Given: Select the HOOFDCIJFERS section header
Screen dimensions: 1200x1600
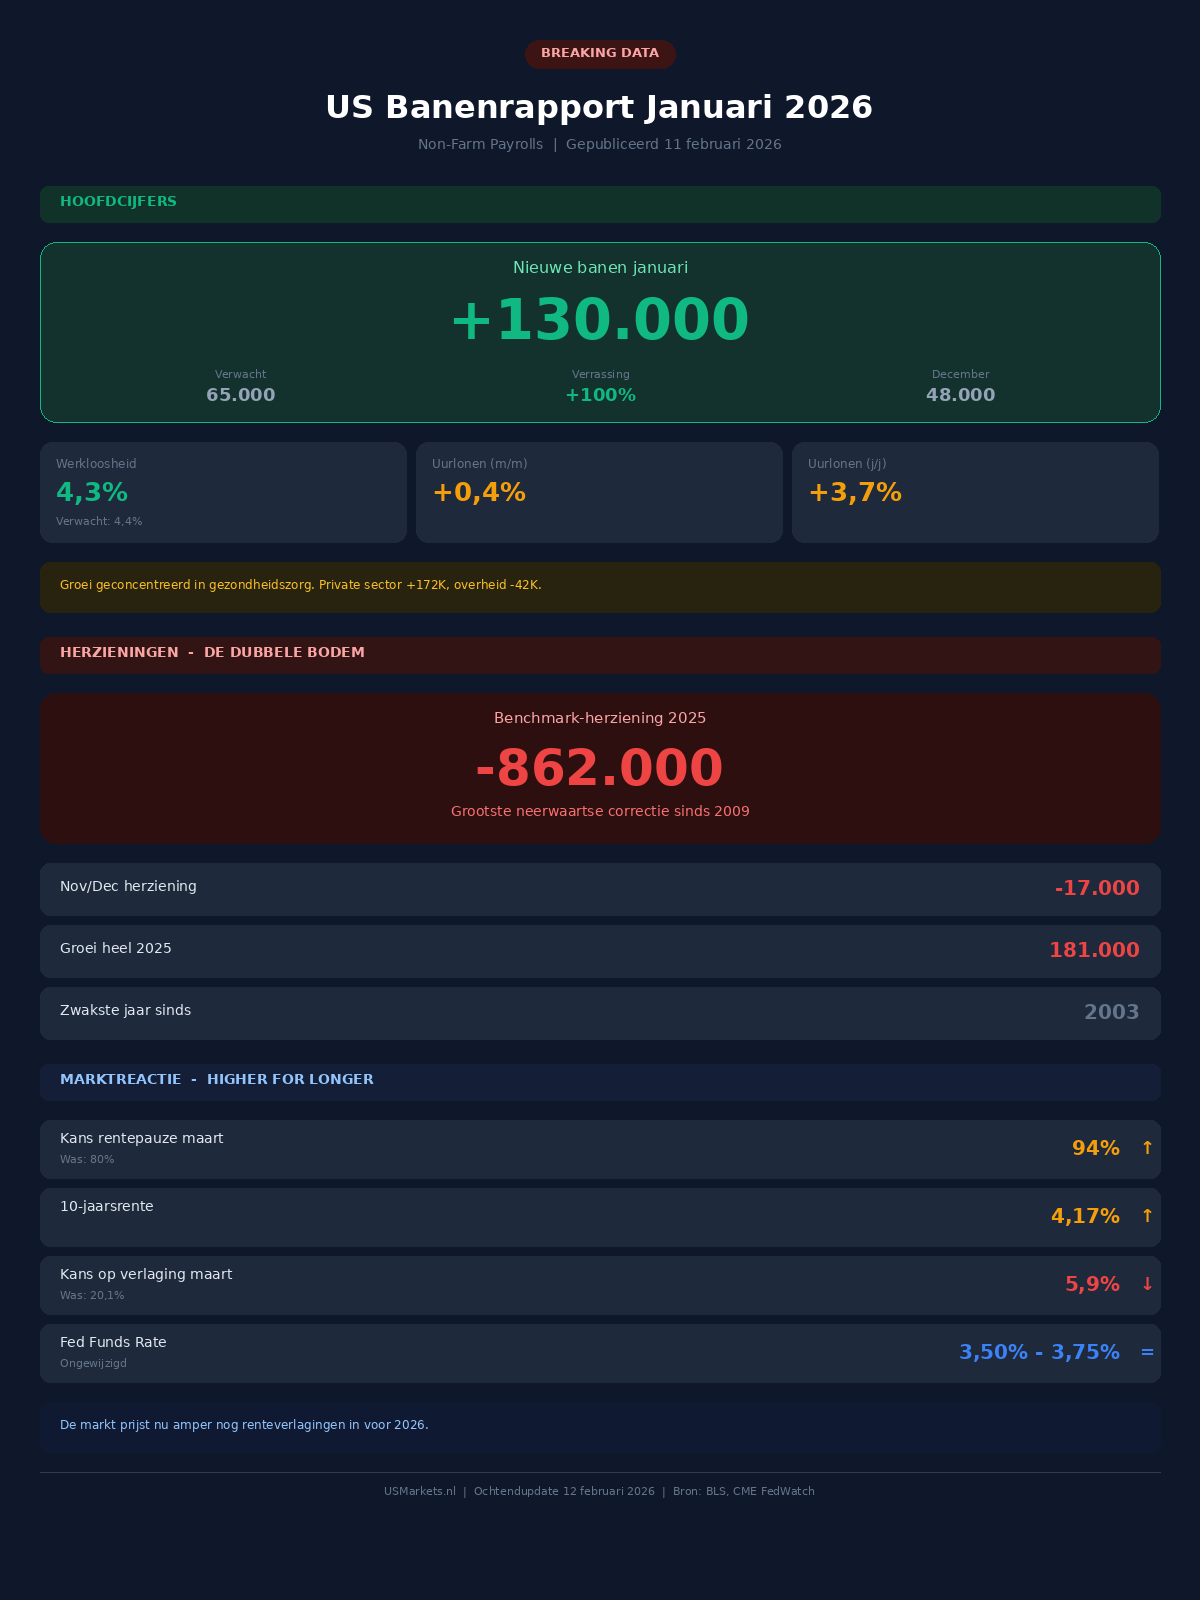Looking at the screenshot, I should coord(118,202).
